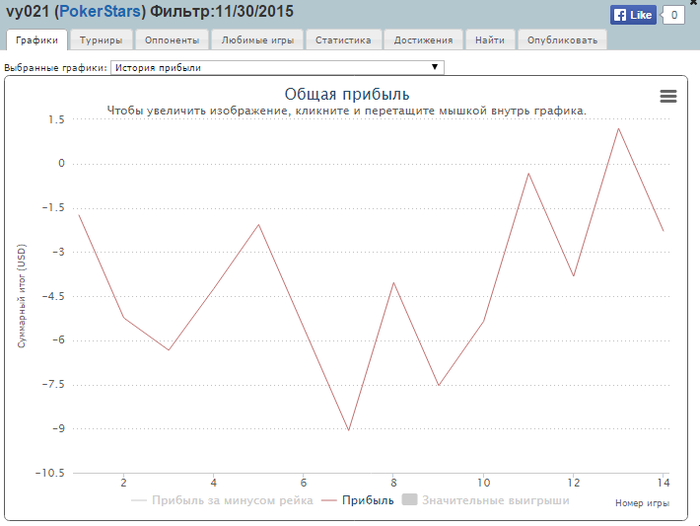The width and height of the screenshot is (700, 526).
Task: Click the gray Значительные выигрыши legend swatch
Action: (409, 499)
